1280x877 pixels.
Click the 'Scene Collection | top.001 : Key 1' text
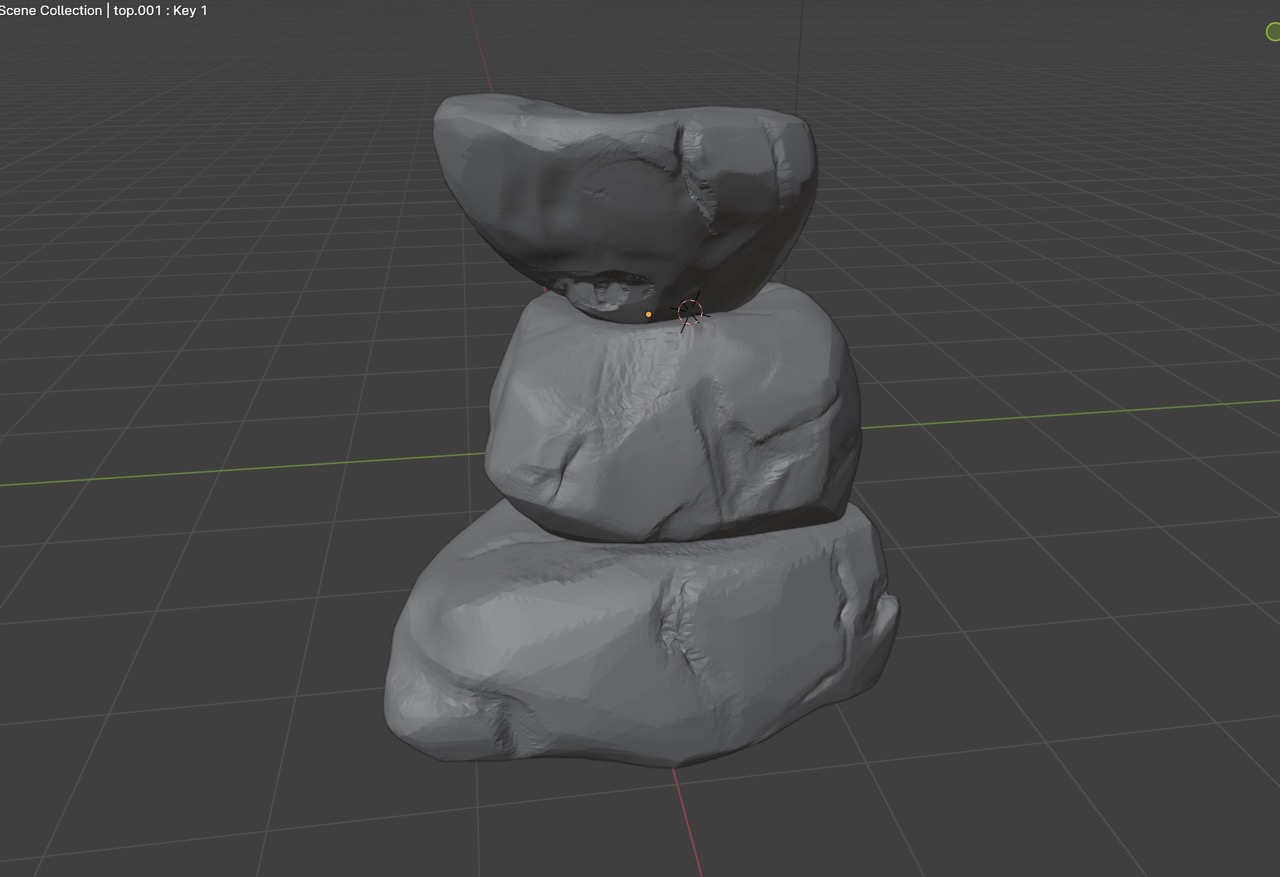[x=104, y=10]
